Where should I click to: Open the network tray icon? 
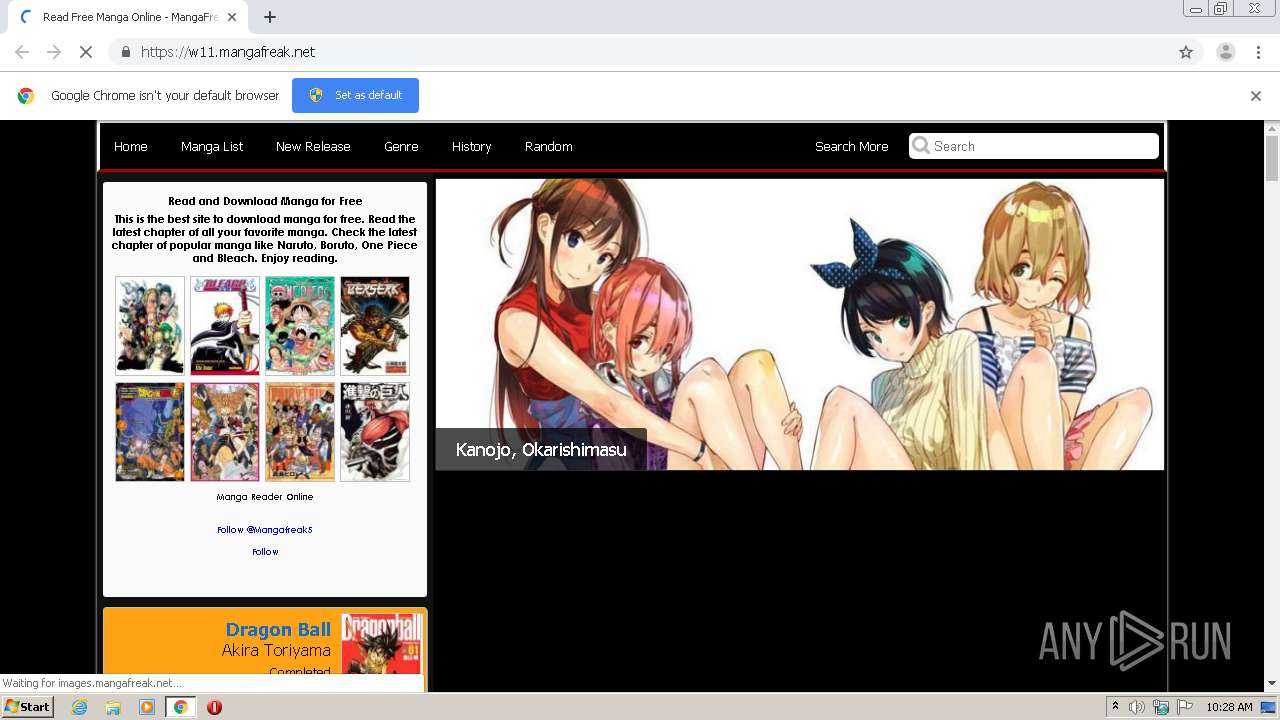(x=1161, y=707)
